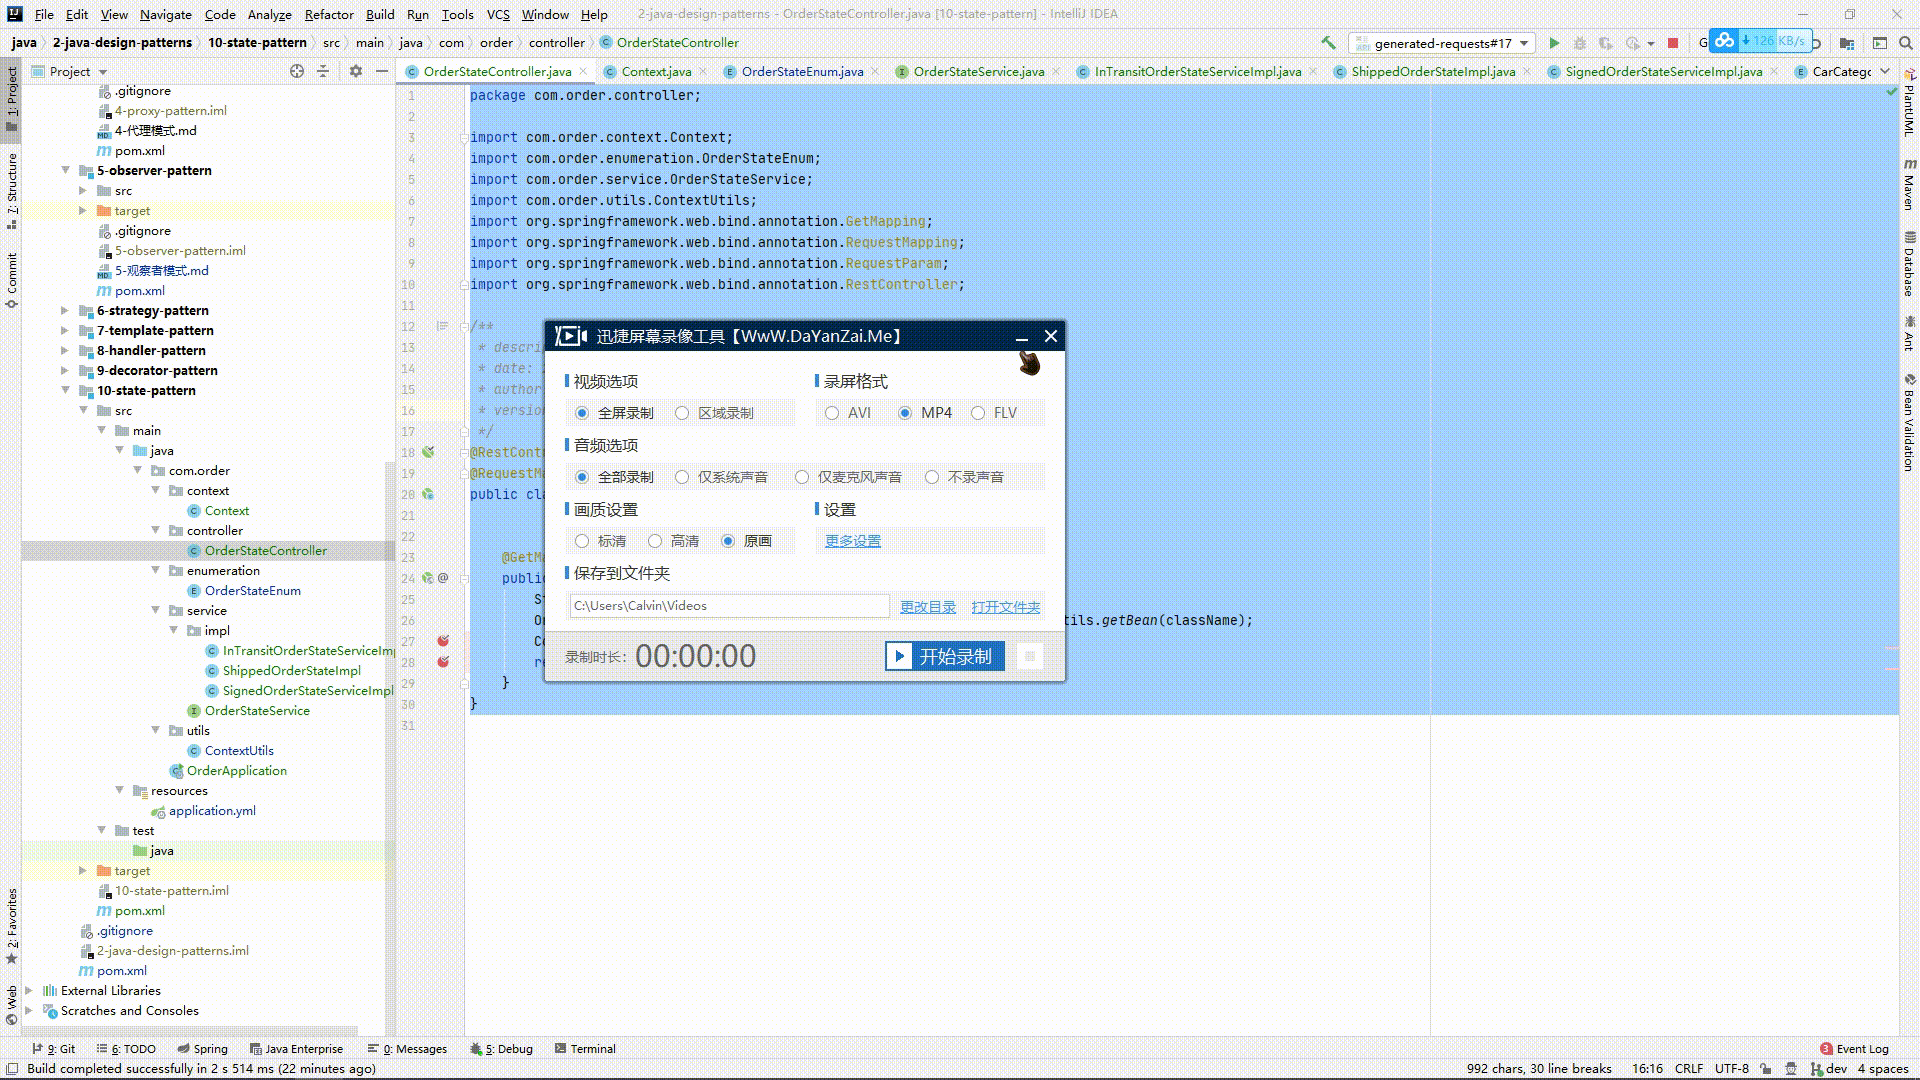Hide the Project tool window
This screenshot has width=1920, height=1080.
(x=381, y=71)
